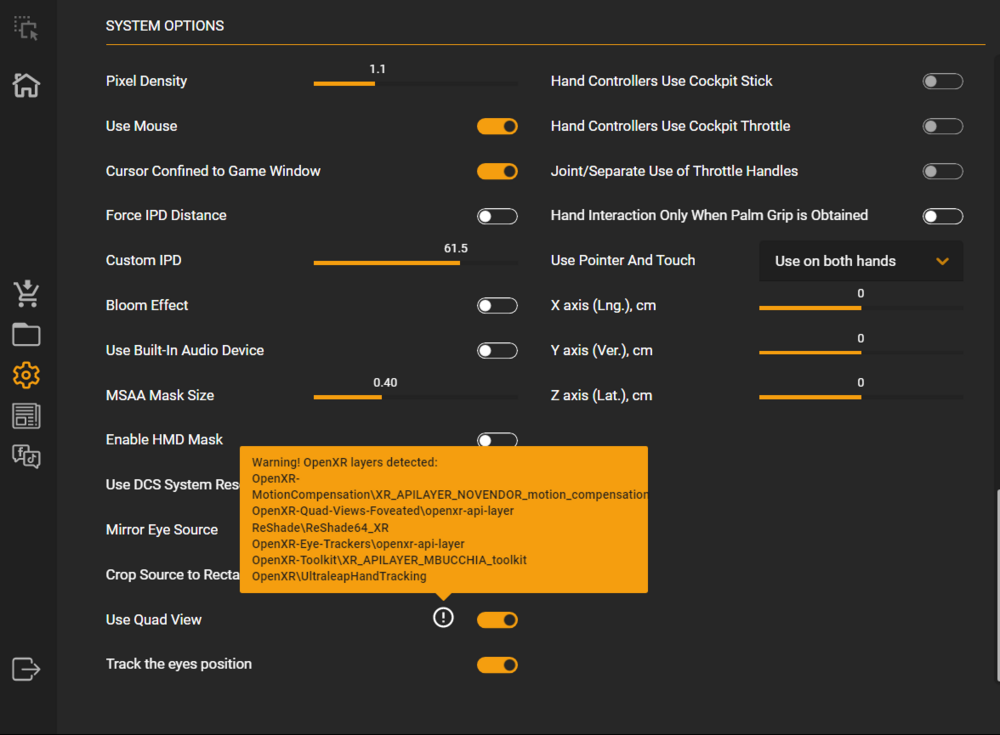Open the news page icon
1000x735 pixels.
click(26, 416)
